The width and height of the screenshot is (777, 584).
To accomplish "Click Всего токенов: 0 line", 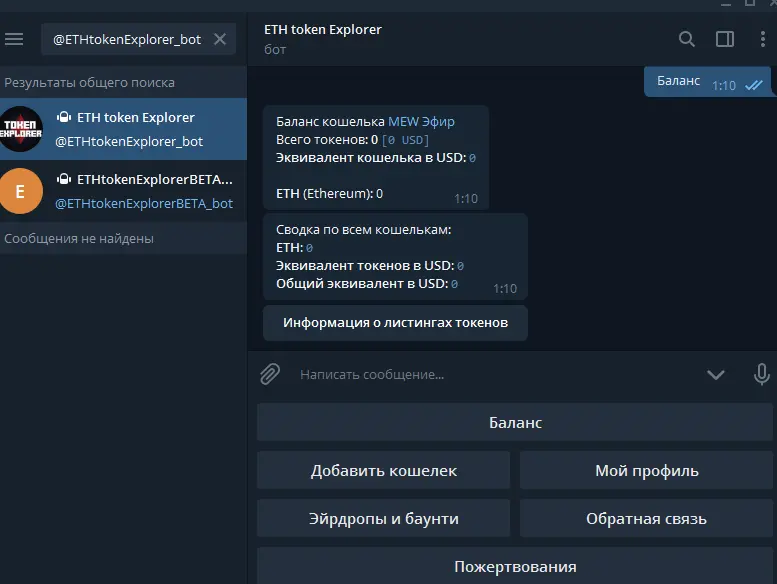I will tap(352, 140).
